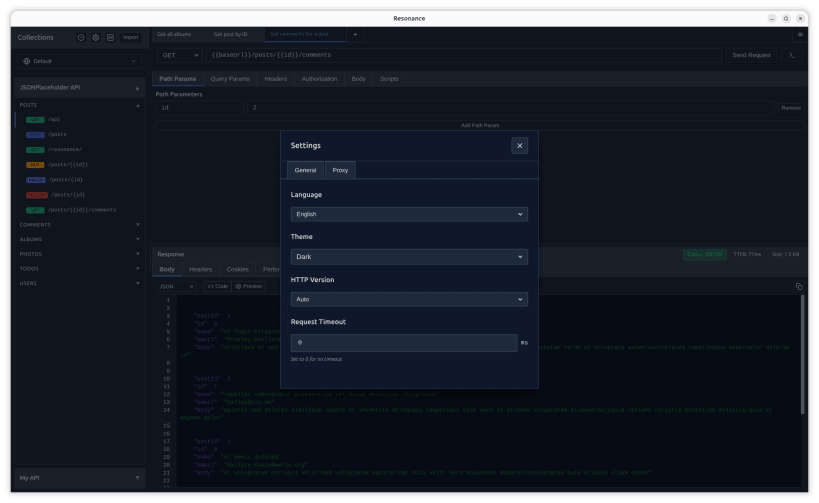Collapse the POSTS folder
The height and width of the screenshot is (503, 819).
click(x=137, y=105)
